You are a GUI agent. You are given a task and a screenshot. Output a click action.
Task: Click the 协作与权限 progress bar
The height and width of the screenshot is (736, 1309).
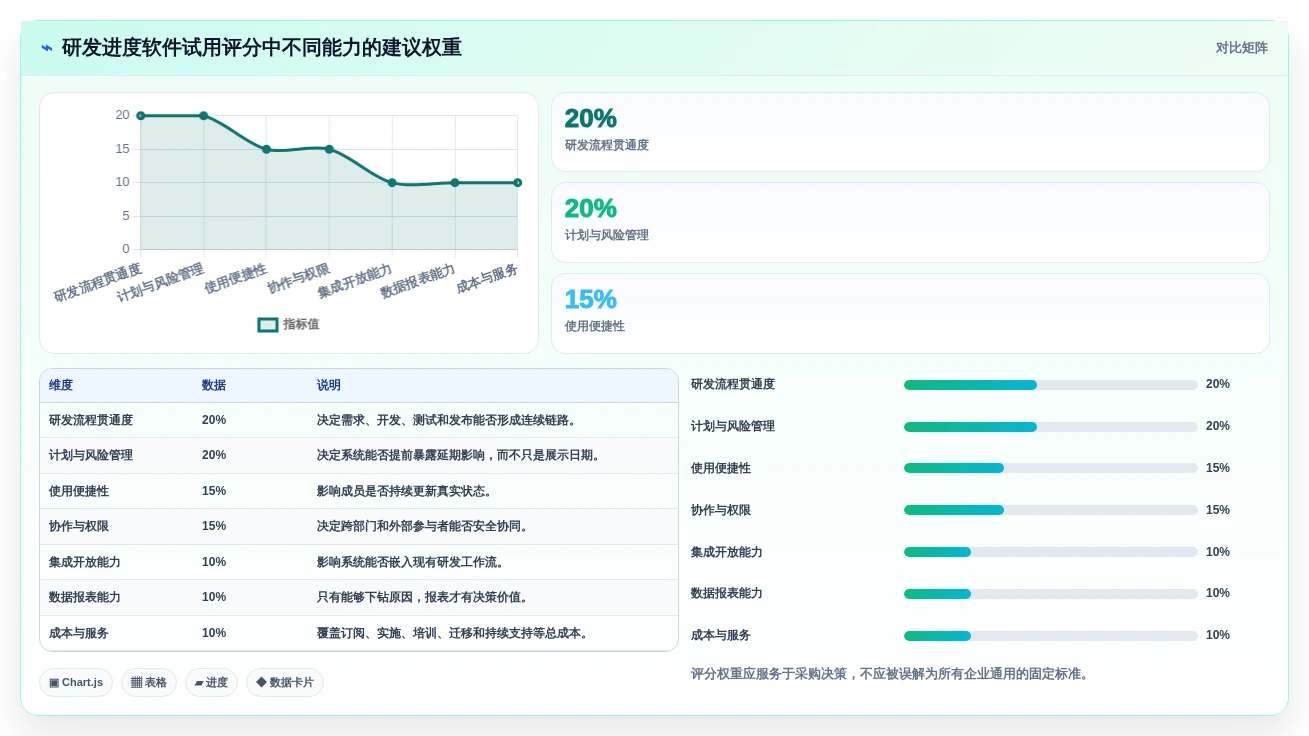(1050, 510)
